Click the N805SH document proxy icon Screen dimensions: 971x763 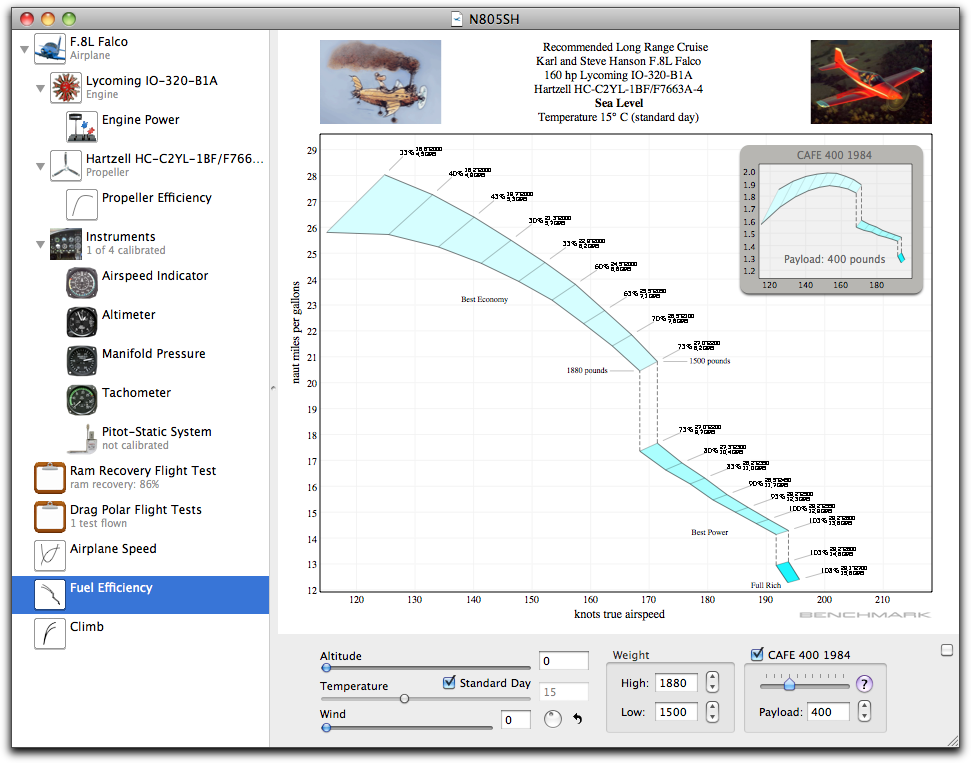coord(457,19)
